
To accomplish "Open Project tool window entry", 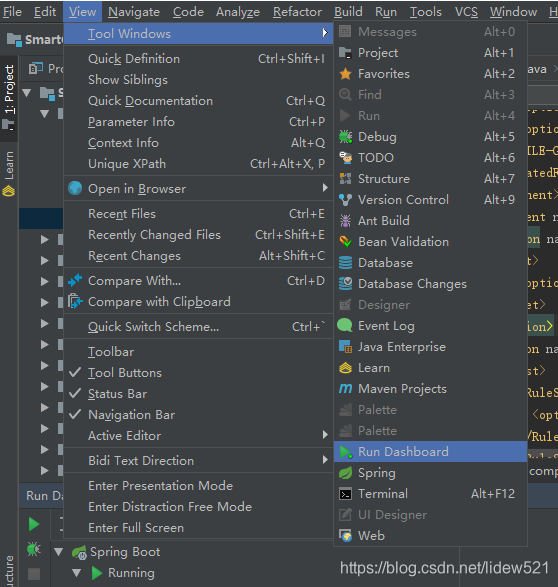I will click(x=430, y=53).
